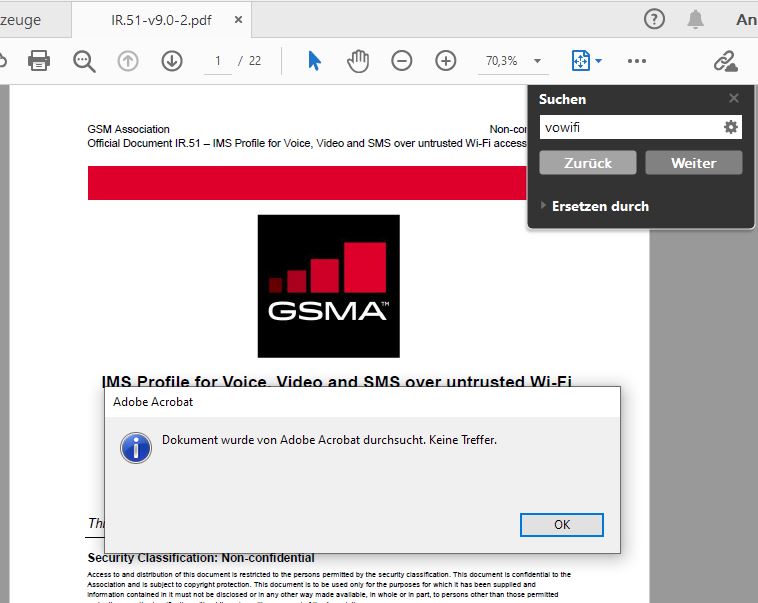Click the Official Document IR.51 header line
Image resolution: width=758 pixels, height=603 pixels.
306,143
